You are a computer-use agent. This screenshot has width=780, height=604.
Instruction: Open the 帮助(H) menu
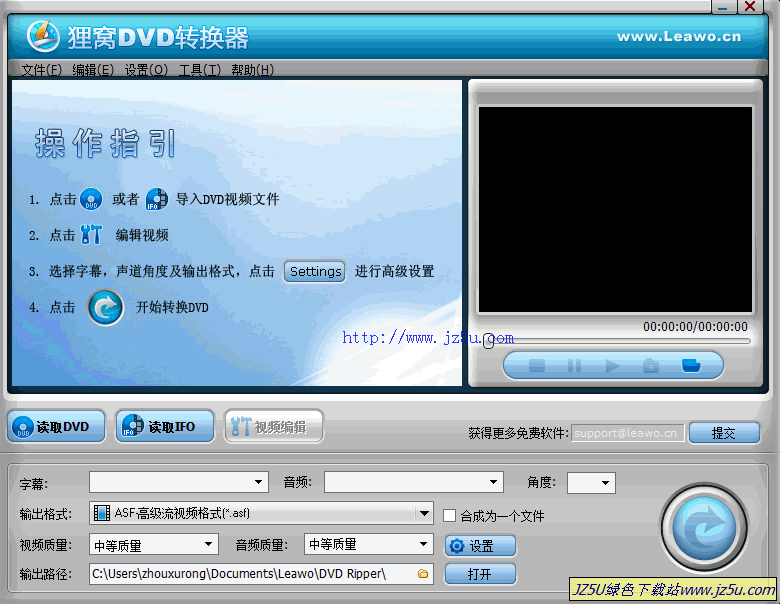[x=252, y=70]
